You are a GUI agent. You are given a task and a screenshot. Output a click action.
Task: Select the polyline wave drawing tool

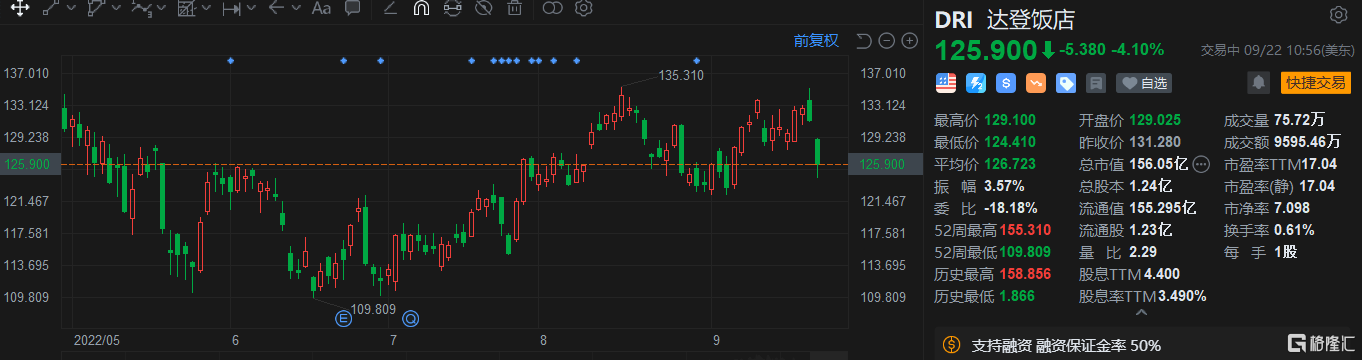pyautogui.click(x=142, y=9)
